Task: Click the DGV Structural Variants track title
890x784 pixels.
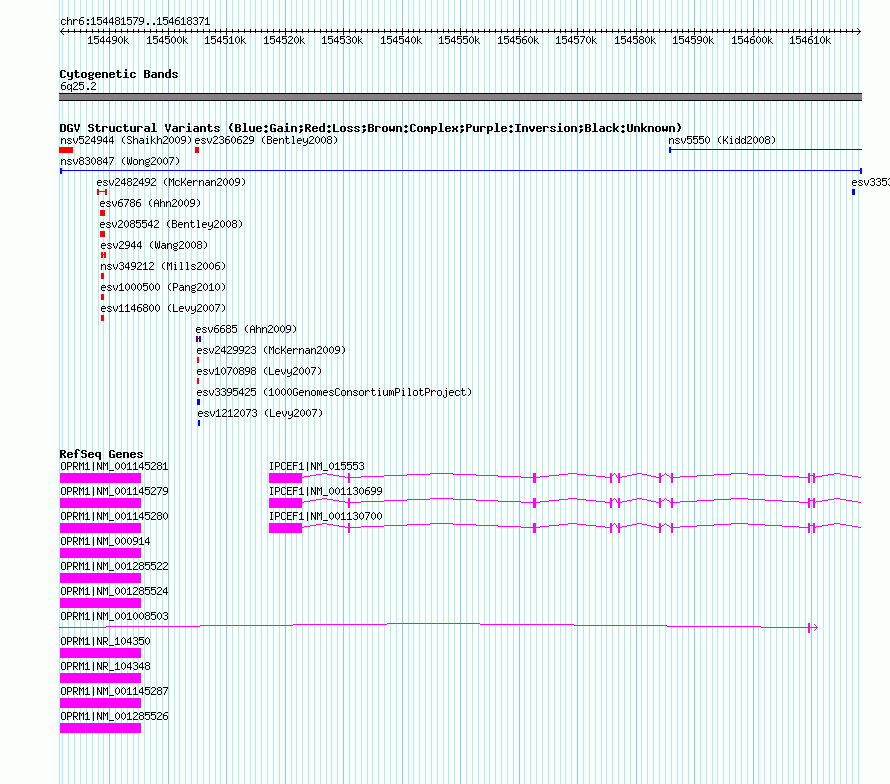Action: [x=371, y=128]
